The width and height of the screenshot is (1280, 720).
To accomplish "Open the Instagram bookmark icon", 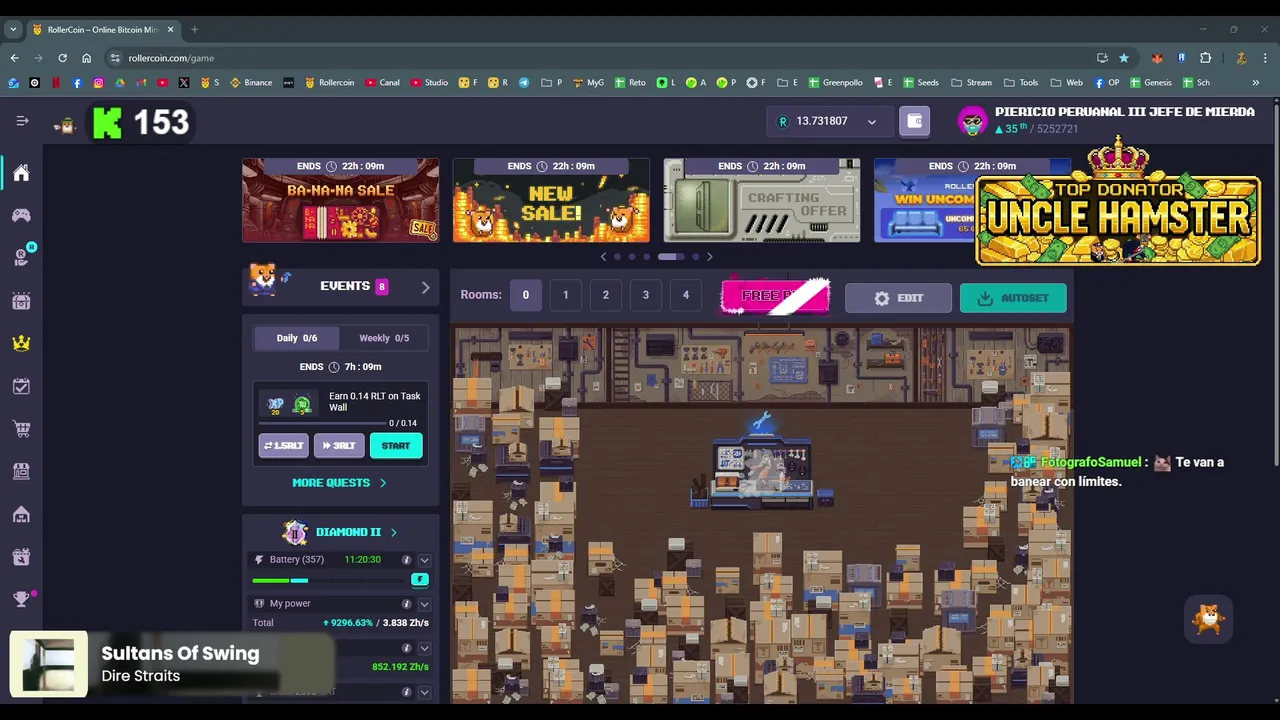I will point(98,83).
